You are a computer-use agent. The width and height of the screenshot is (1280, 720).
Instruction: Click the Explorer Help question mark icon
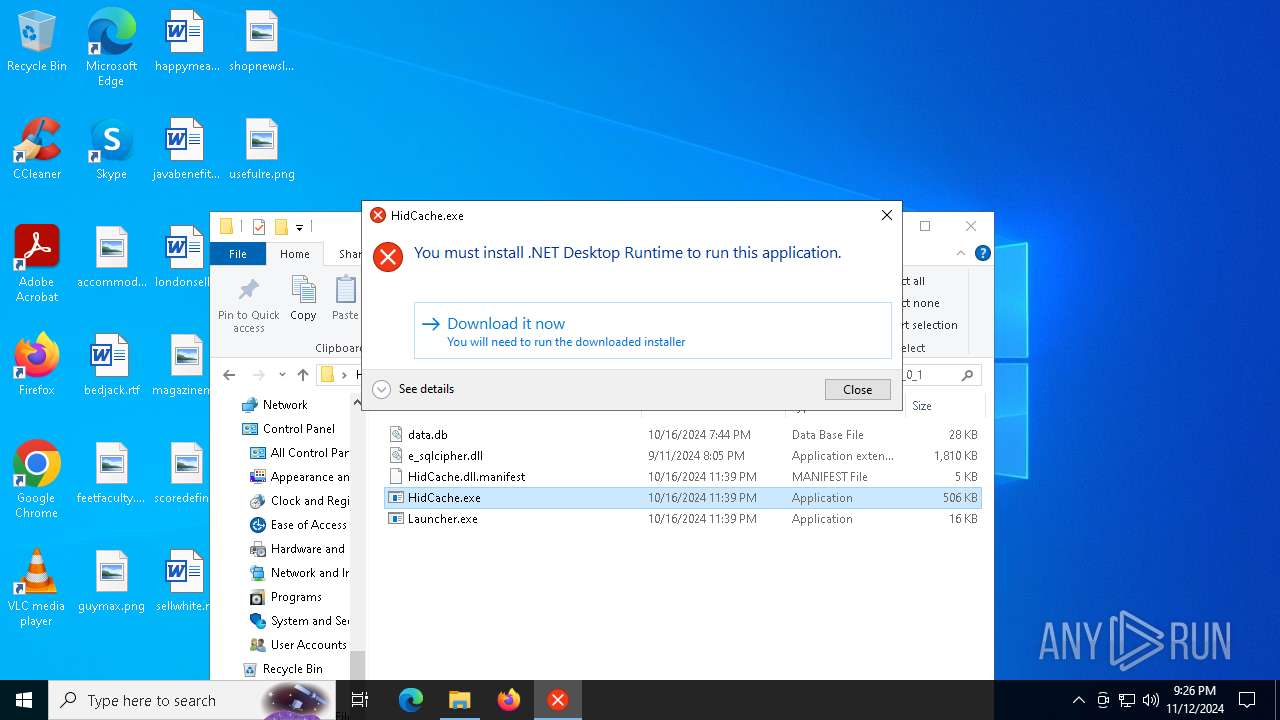pyautogui.click(x=983, y=254)
